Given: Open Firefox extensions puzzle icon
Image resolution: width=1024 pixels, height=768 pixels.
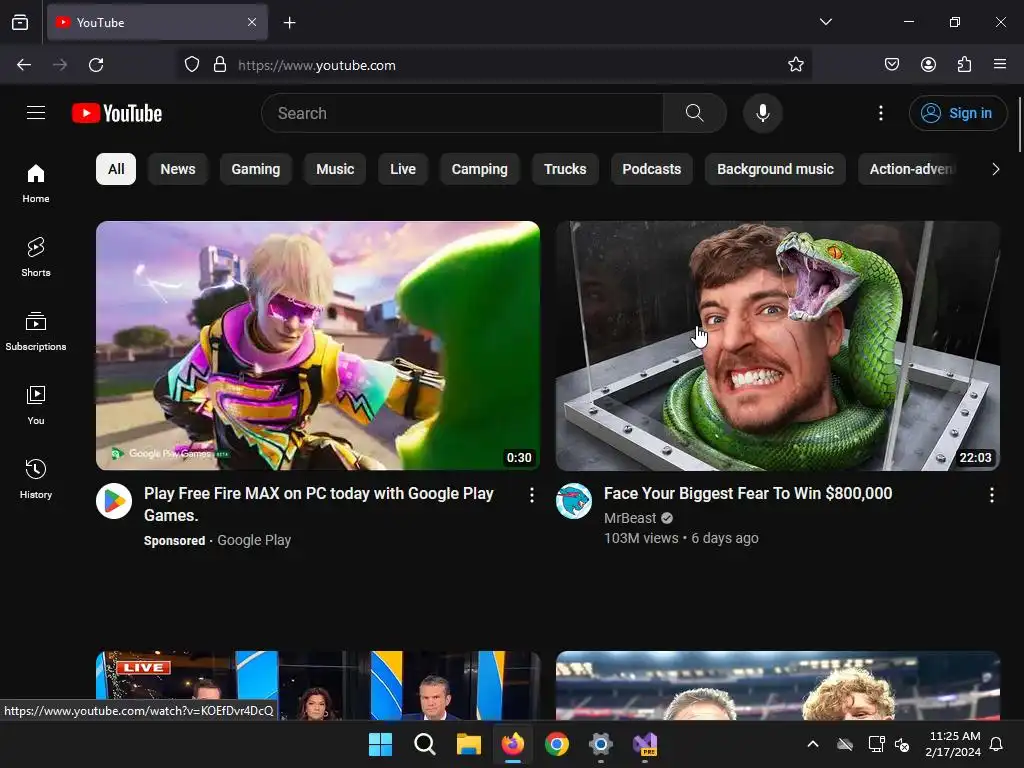Looking at the screenshot, I should point(964,65).
